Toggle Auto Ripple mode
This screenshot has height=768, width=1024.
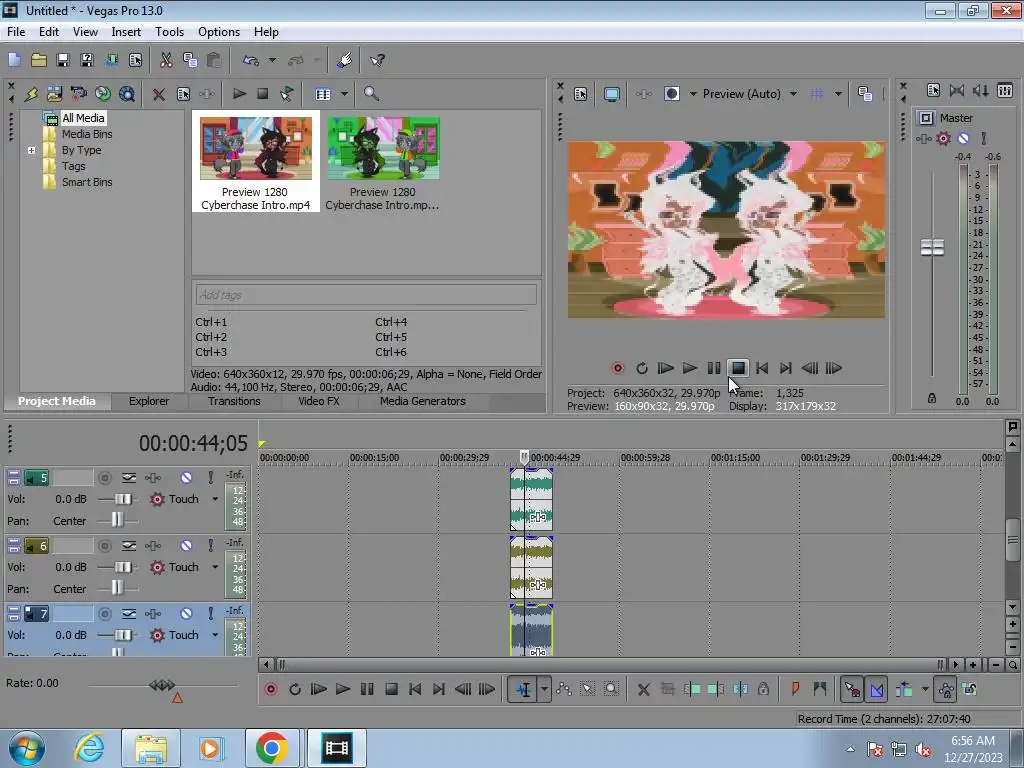[904, 690]
